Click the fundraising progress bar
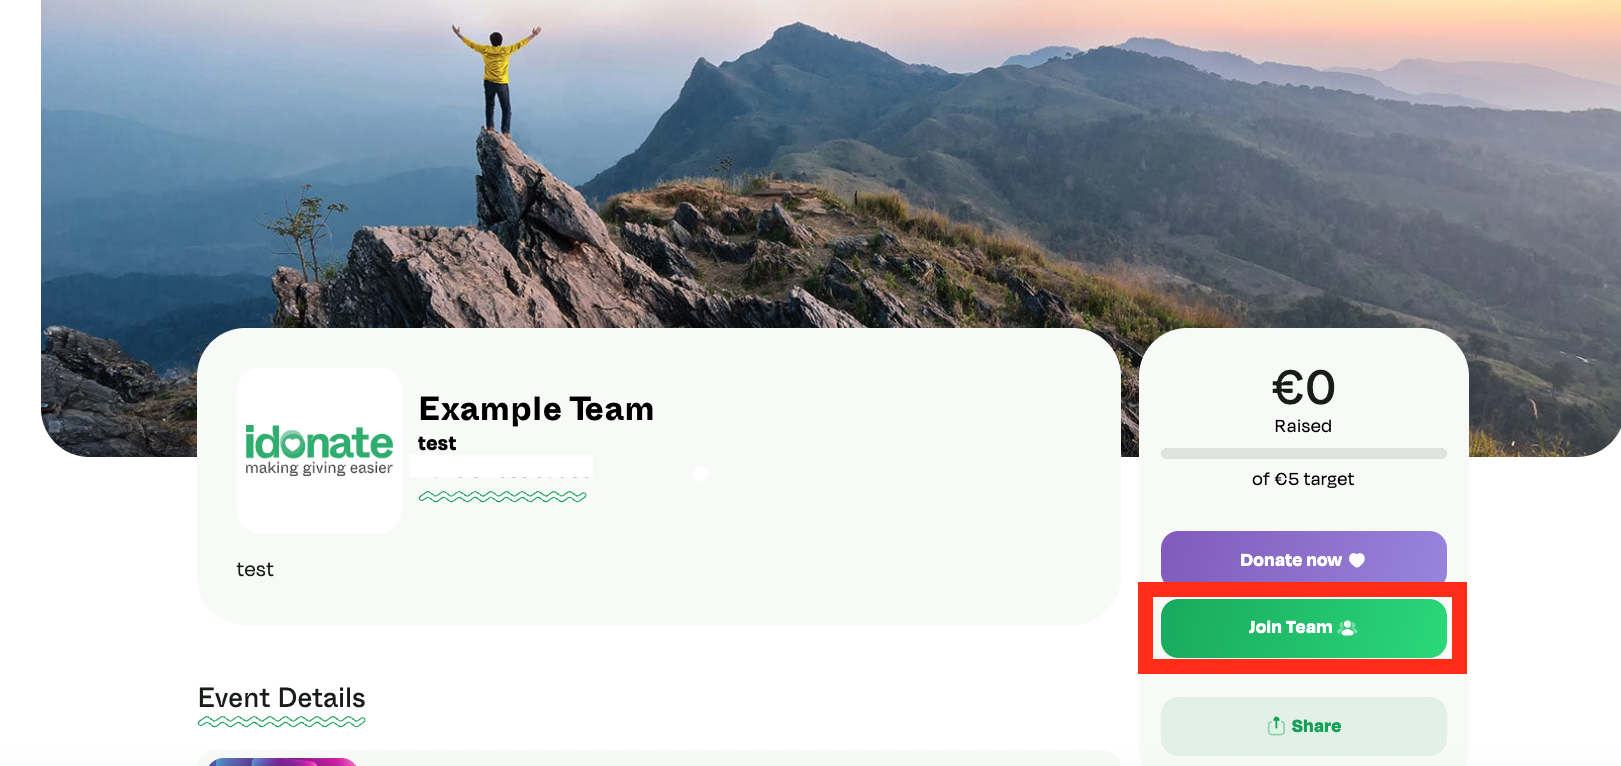This screenshot has height=766, width=1621. click(1304, 454)
